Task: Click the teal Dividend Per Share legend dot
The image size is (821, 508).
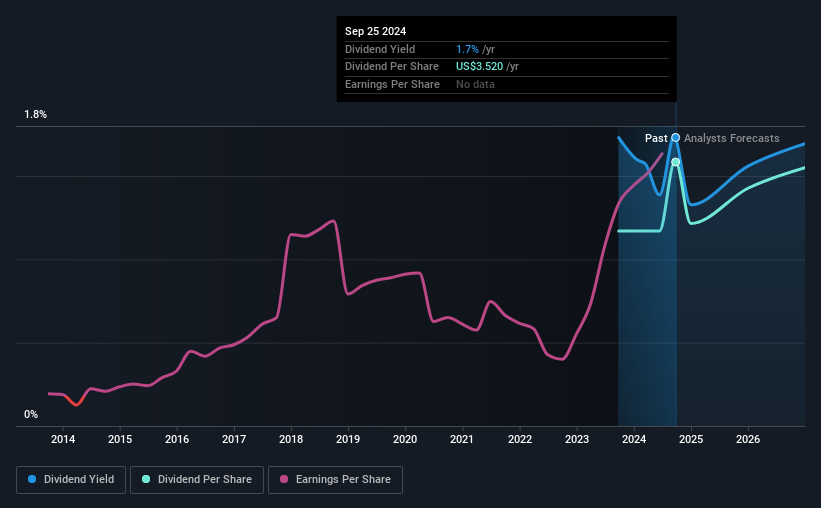Action: coord(146,479)
